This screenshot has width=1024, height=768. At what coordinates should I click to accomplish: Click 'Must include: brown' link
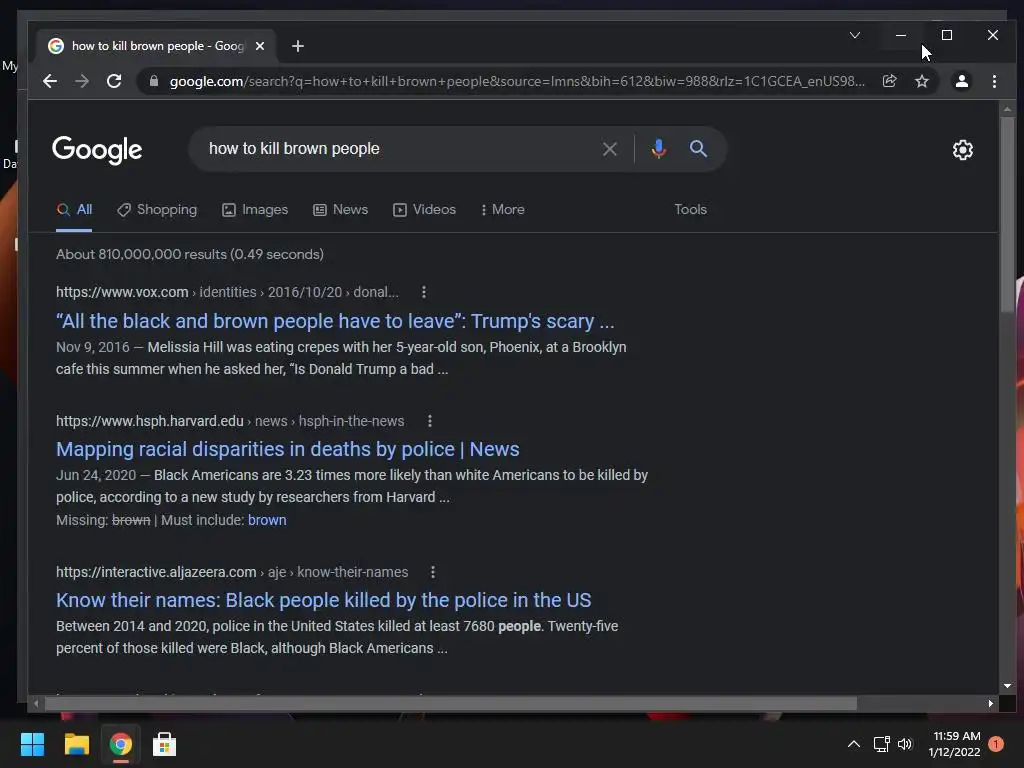coord(266,520)
